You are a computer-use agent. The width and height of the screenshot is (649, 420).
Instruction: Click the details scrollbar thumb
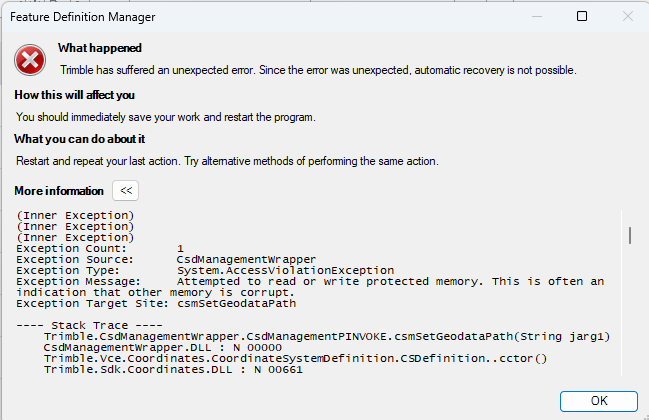point(629,235)
